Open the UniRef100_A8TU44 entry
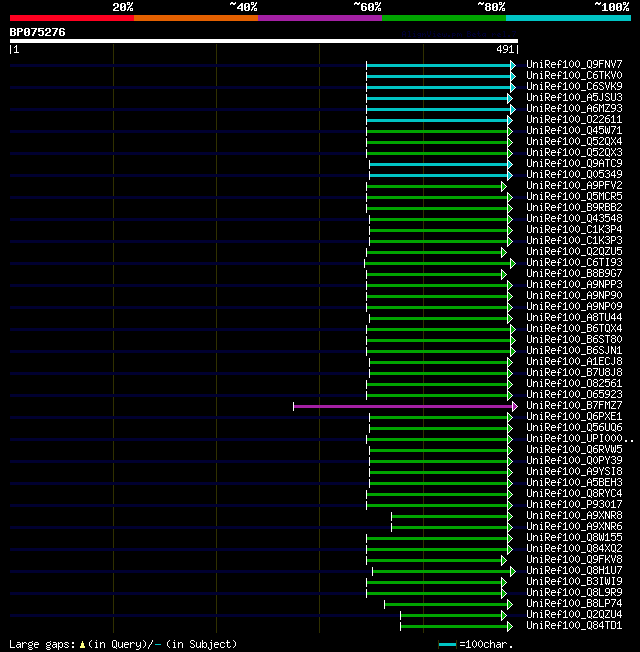 pos(574,318)
